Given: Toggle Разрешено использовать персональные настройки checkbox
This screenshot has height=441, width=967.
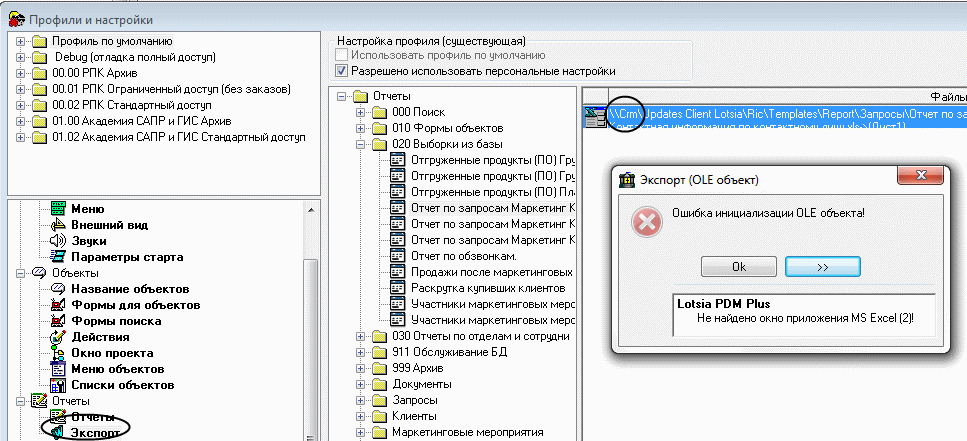Looking at the screenshot, I should point(342,71).
